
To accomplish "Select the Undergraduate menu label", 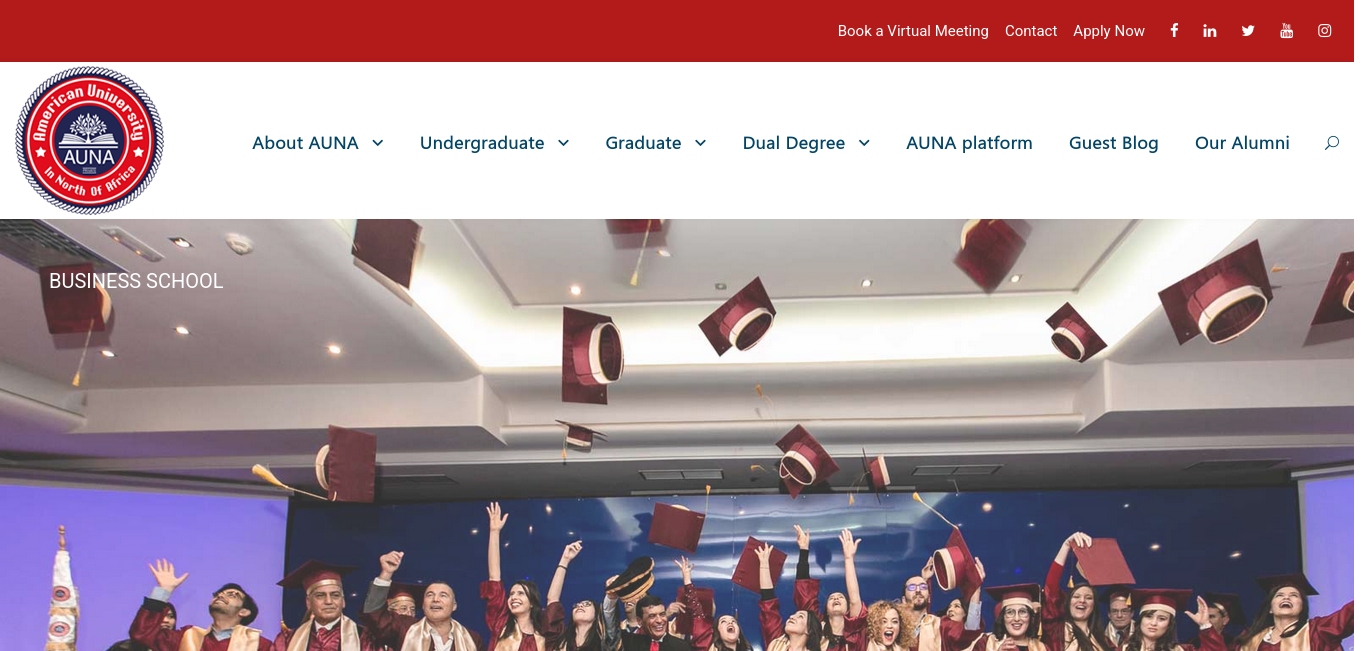I will pos(482,143).
